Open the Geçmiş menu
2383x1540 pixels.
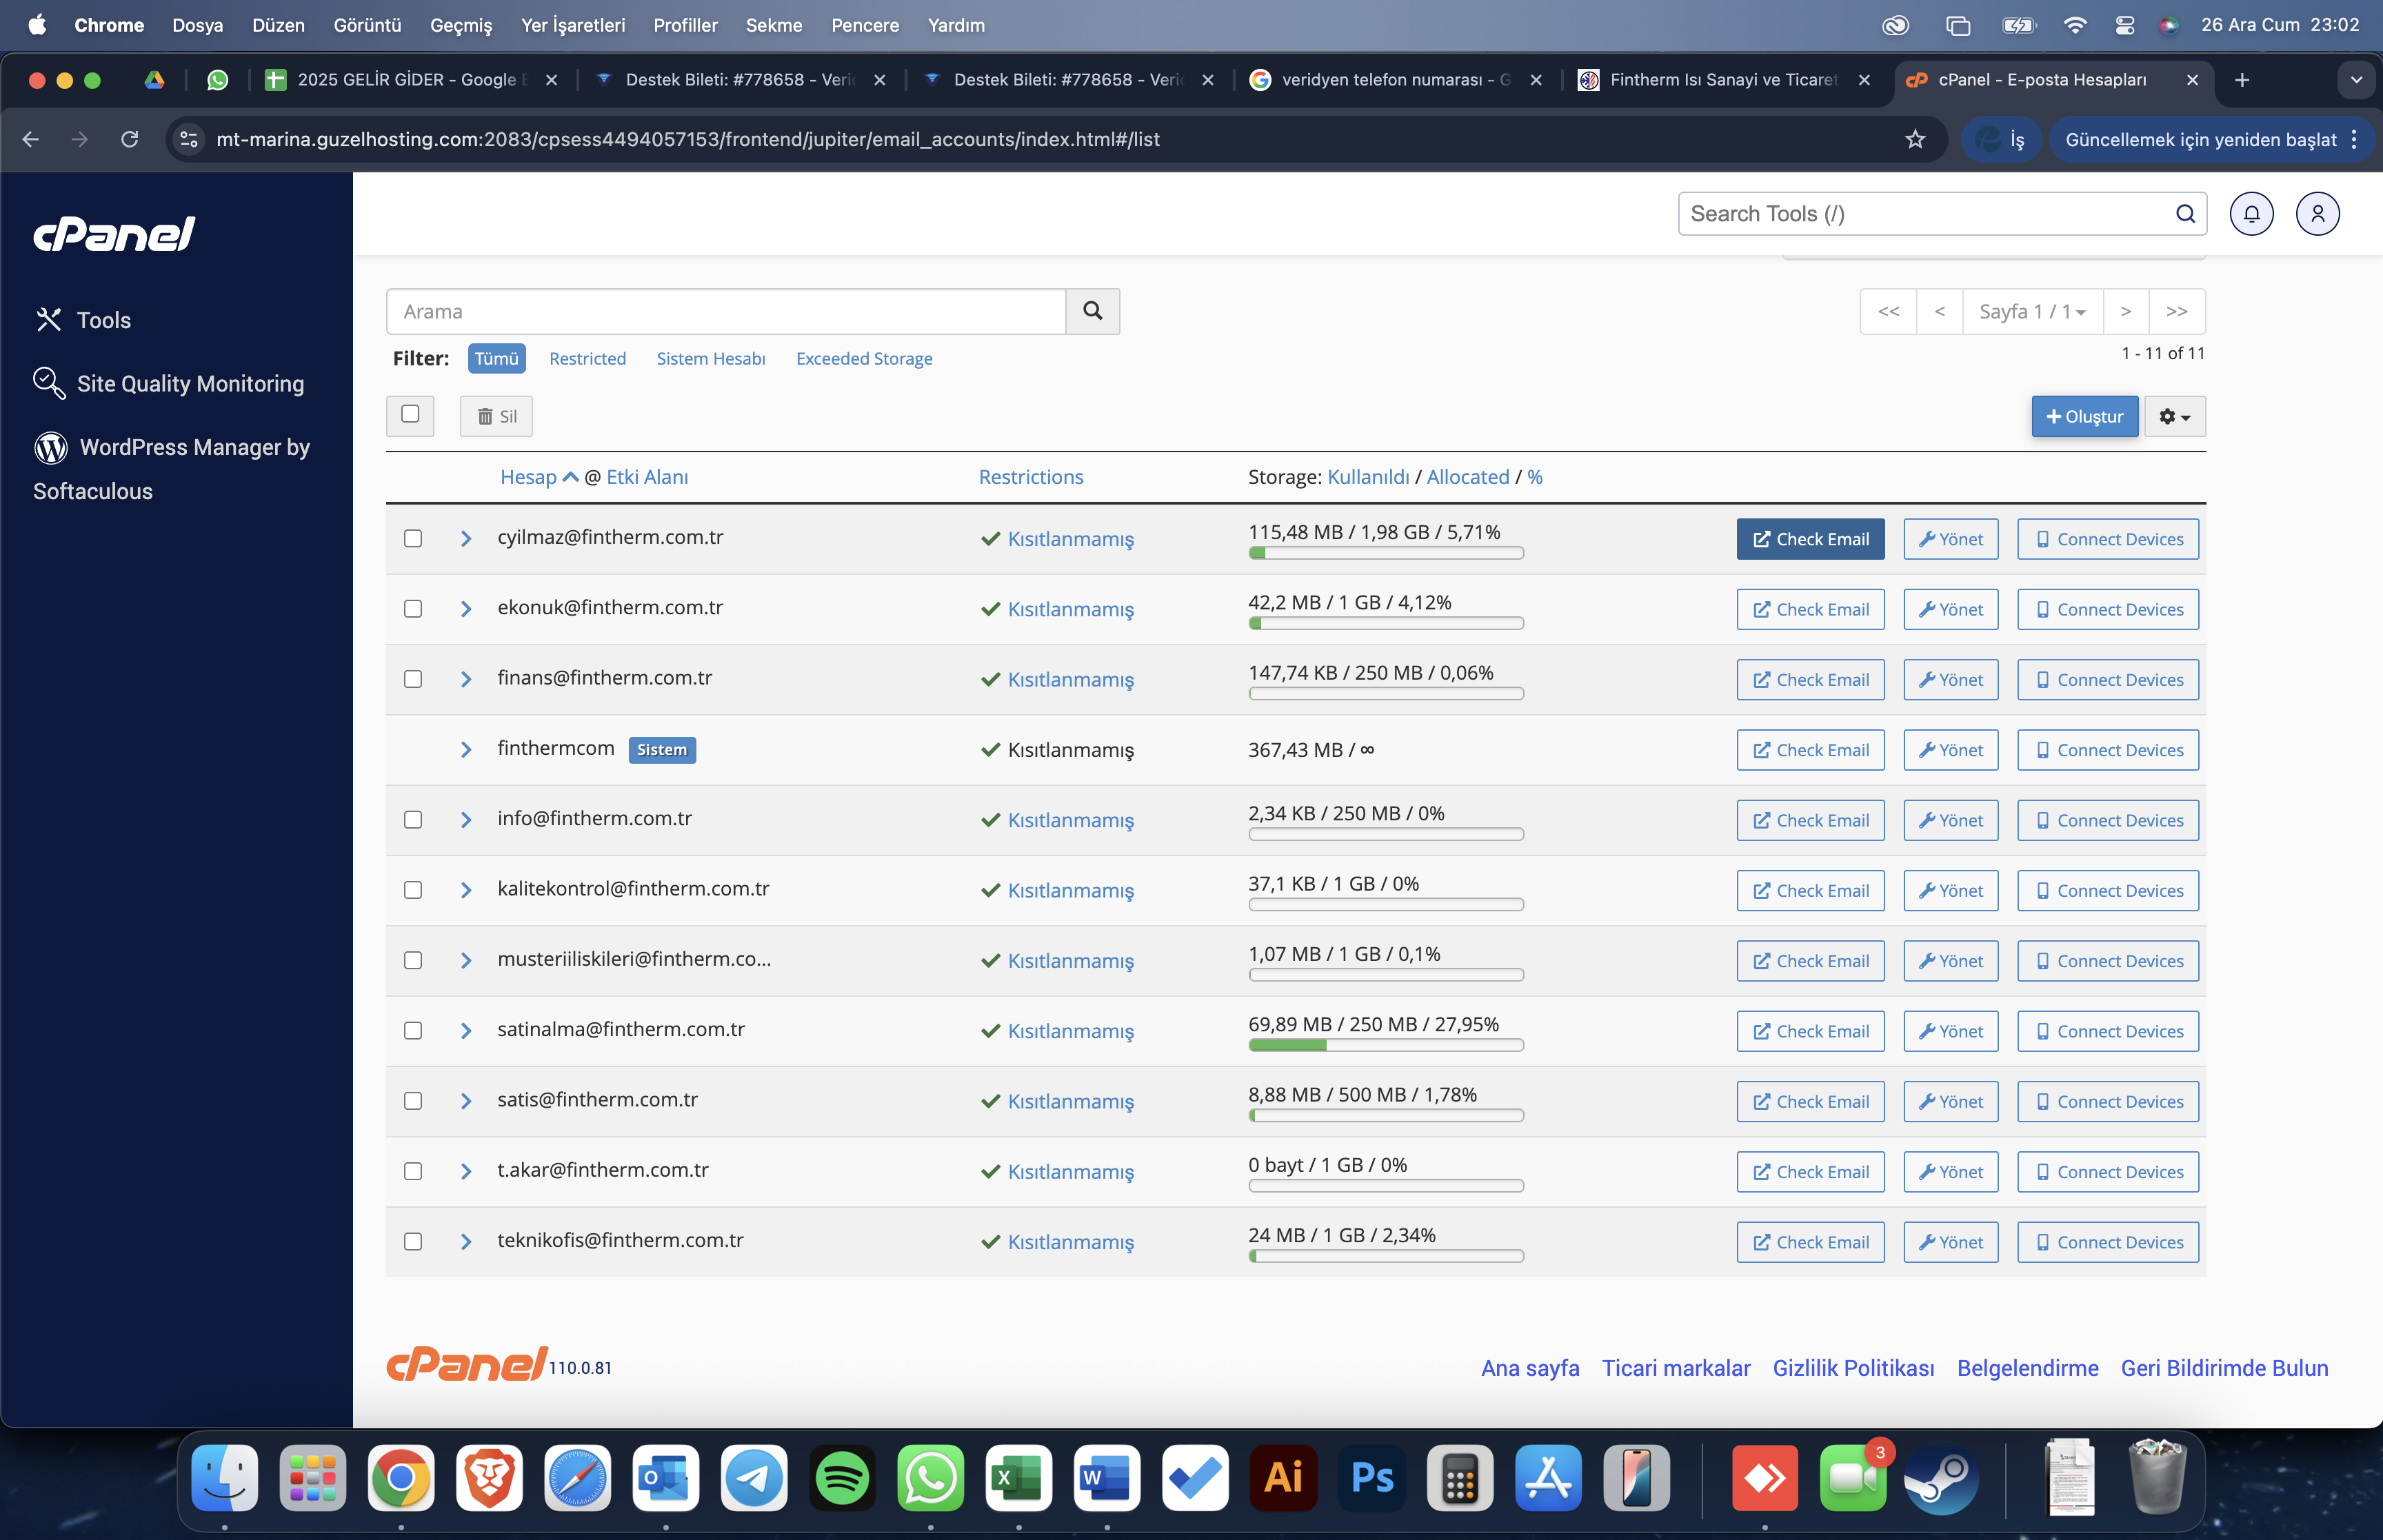(461, 25)
